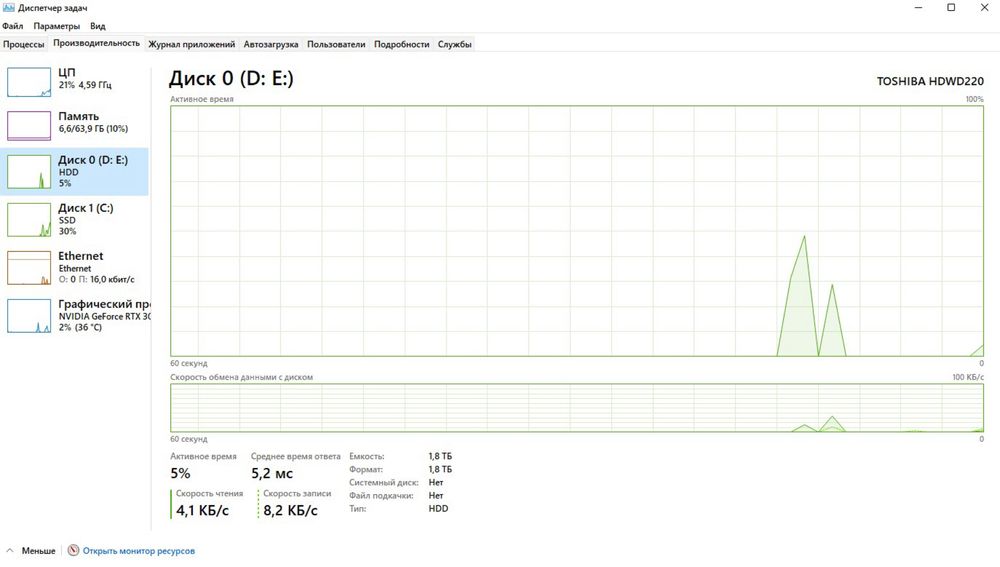The image size is (1000, 567).
Task: Collapse view with the Меньше chevron
Action: 10,550
